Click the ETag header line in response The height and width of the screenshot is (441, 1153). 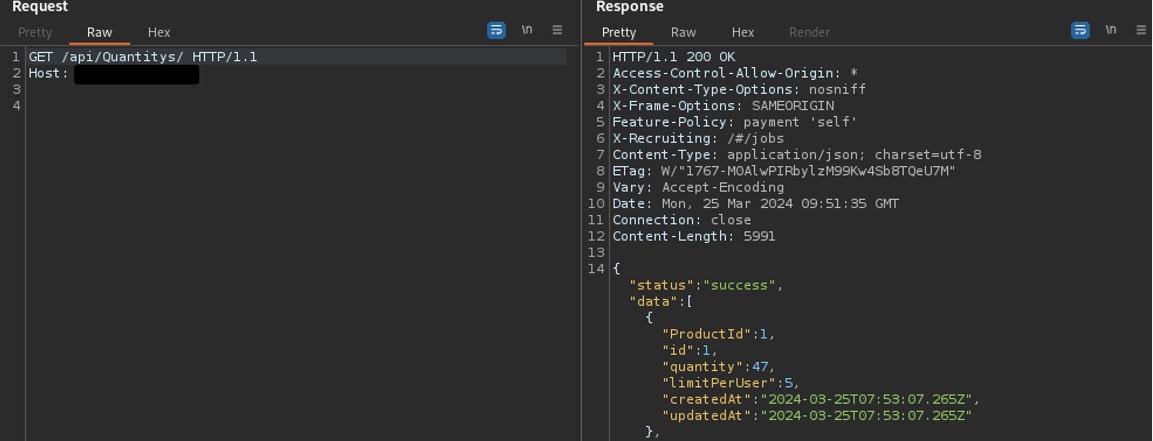click(x=783, y=171)
